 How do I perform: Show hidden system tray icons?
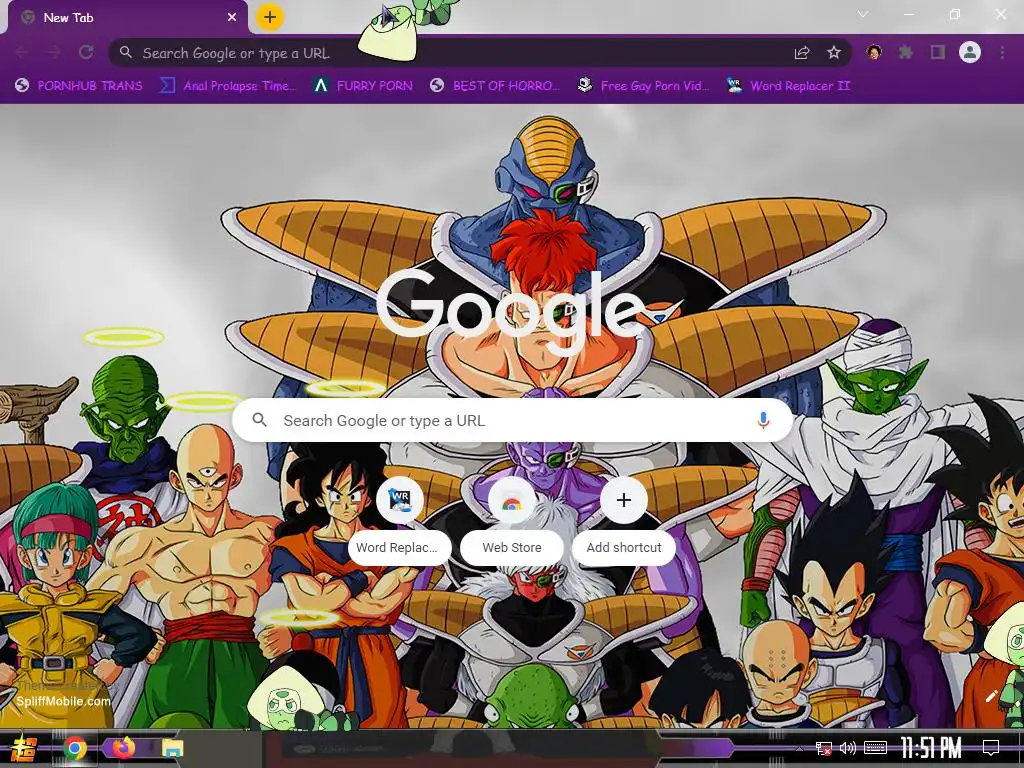tap(799, 748)
